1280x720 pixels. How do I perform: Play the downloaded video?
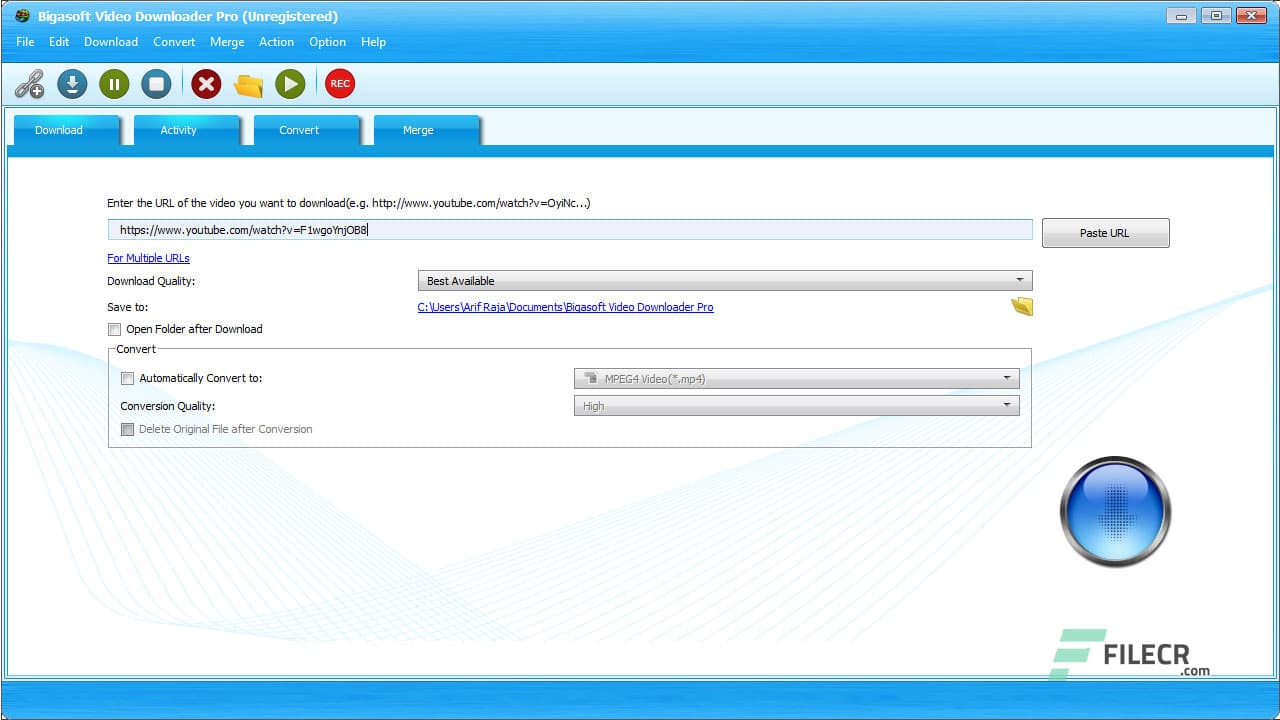click(290, 84)
